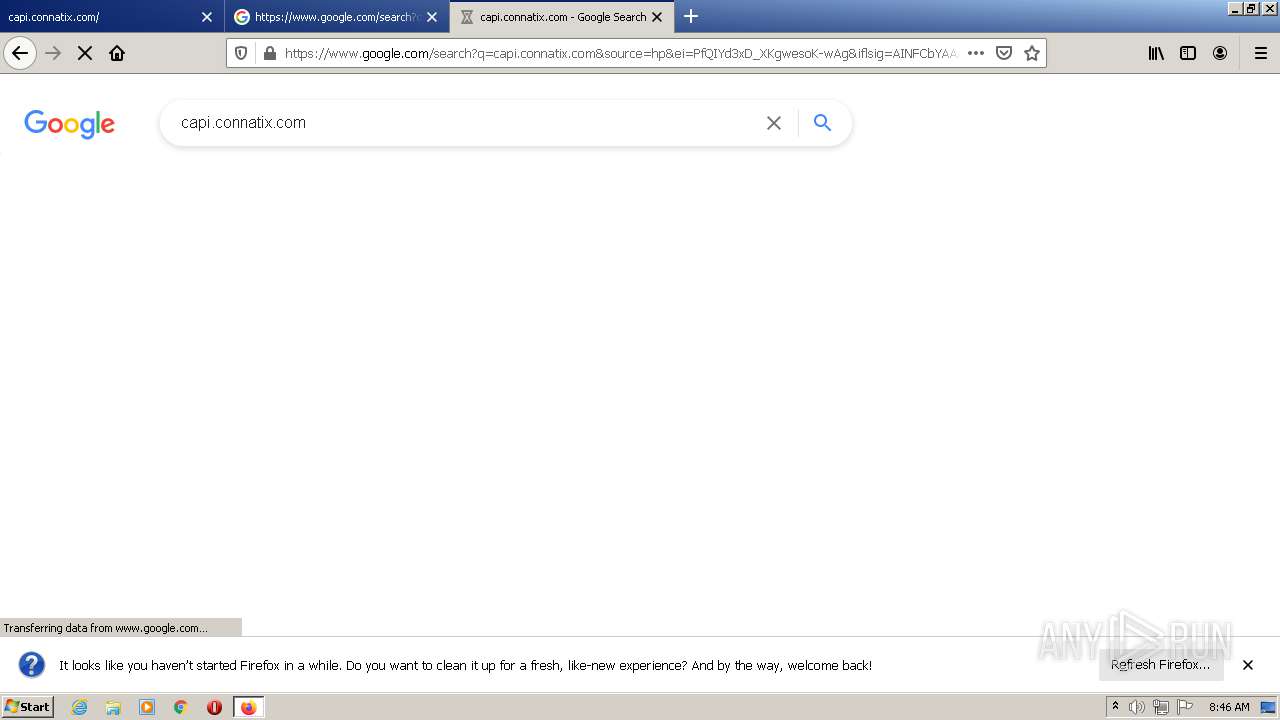Open page actions three-dot menu
This screenshot has height=720, width=1280.
coord(976,53)
